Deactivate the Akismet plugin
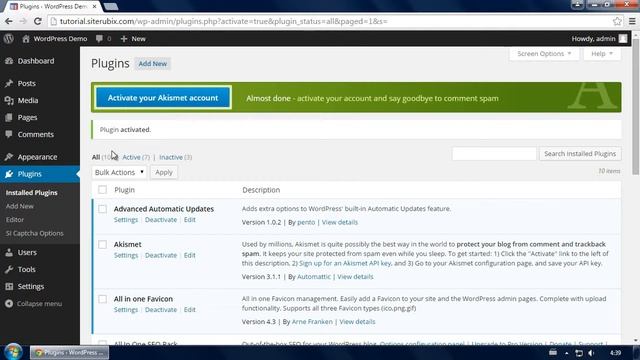 tap(161, 255)
